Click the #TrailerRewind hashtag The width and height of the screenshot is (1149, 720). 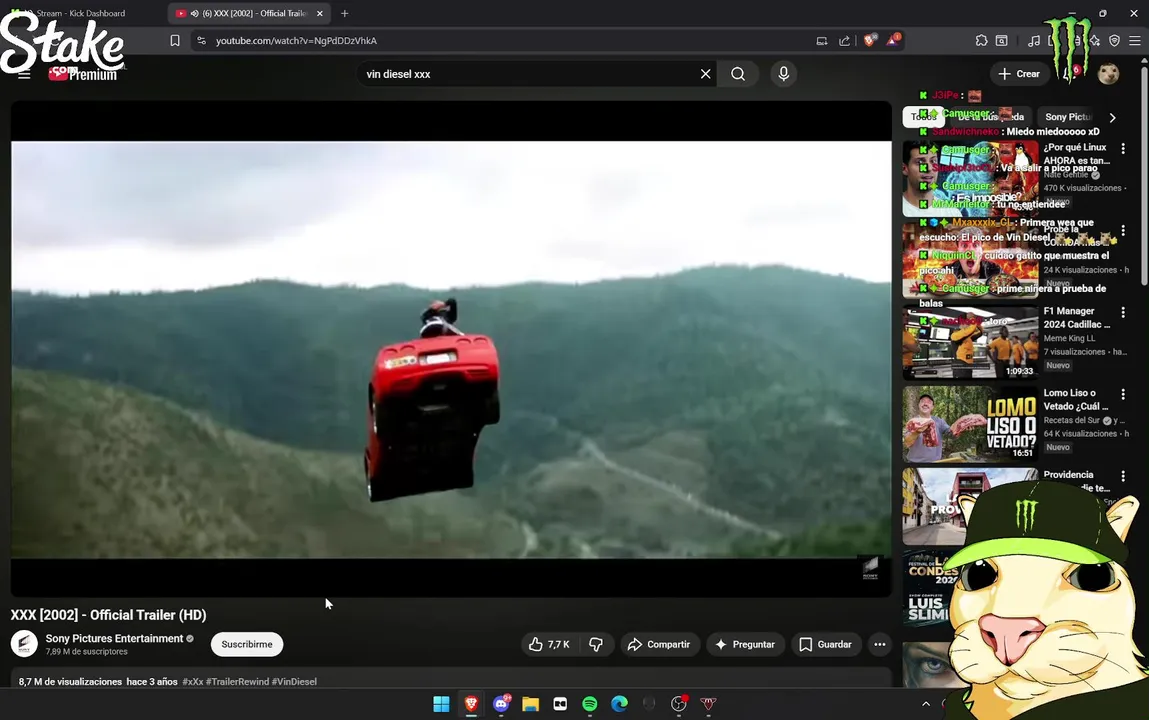coord(237,682)
